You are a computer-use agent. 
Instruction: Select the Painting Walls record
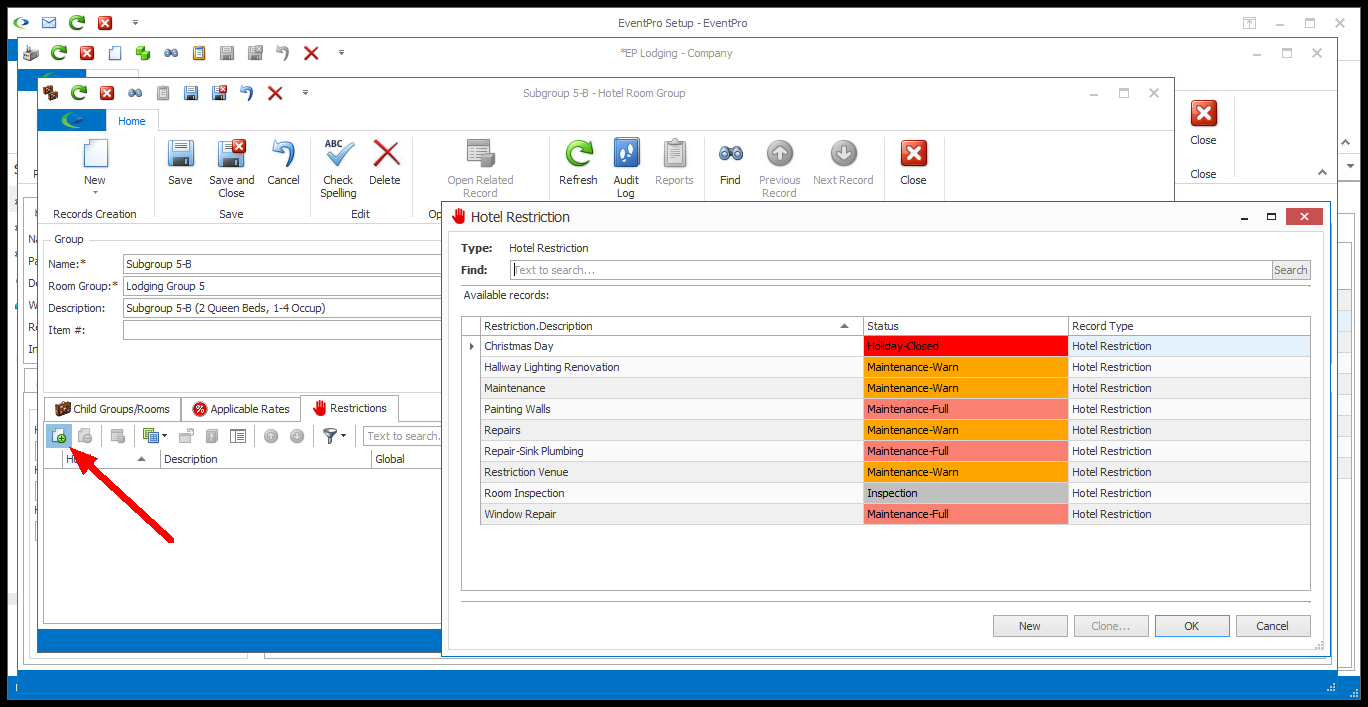coord(886,409)
